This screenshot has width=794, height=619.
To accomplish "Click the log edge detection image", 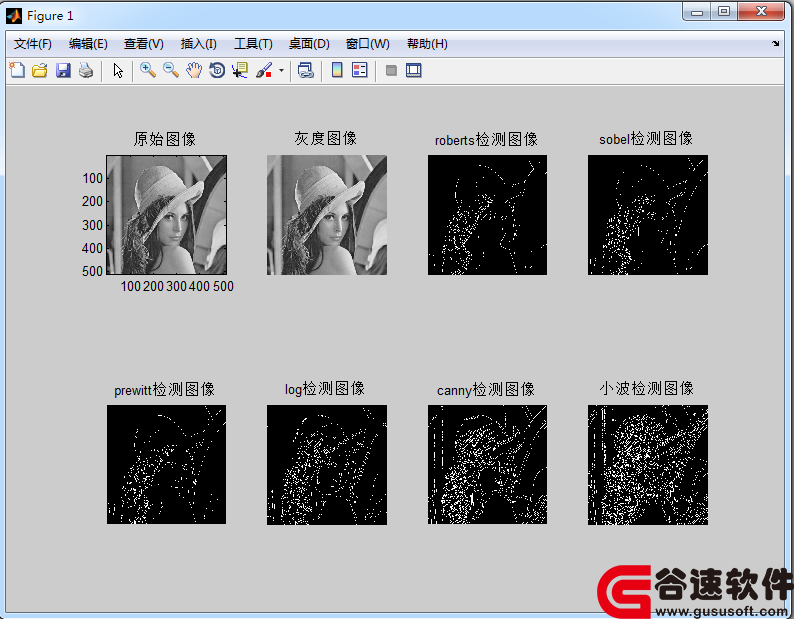I will pyautogui.click(x=327, y=465).
